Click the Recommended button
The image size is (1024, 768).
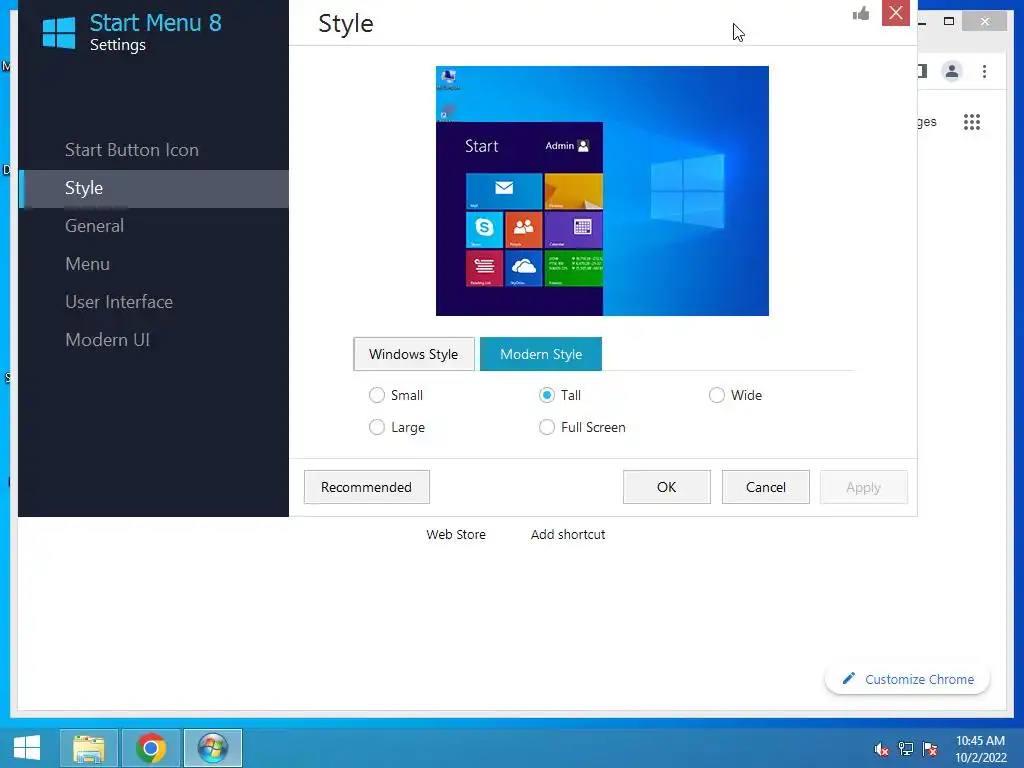[x=366, y=487]
